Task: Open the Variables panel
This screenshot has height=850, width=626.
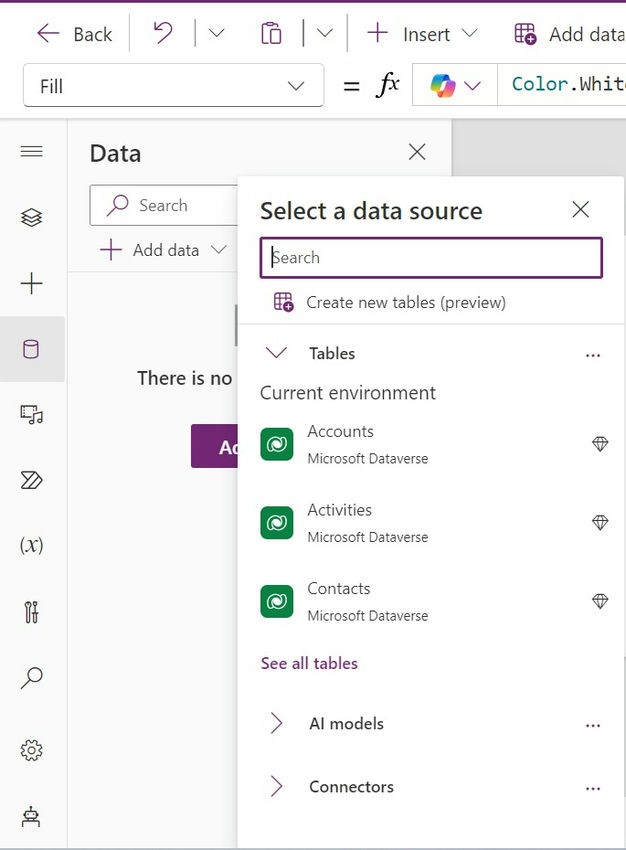Action: [31, 545]
